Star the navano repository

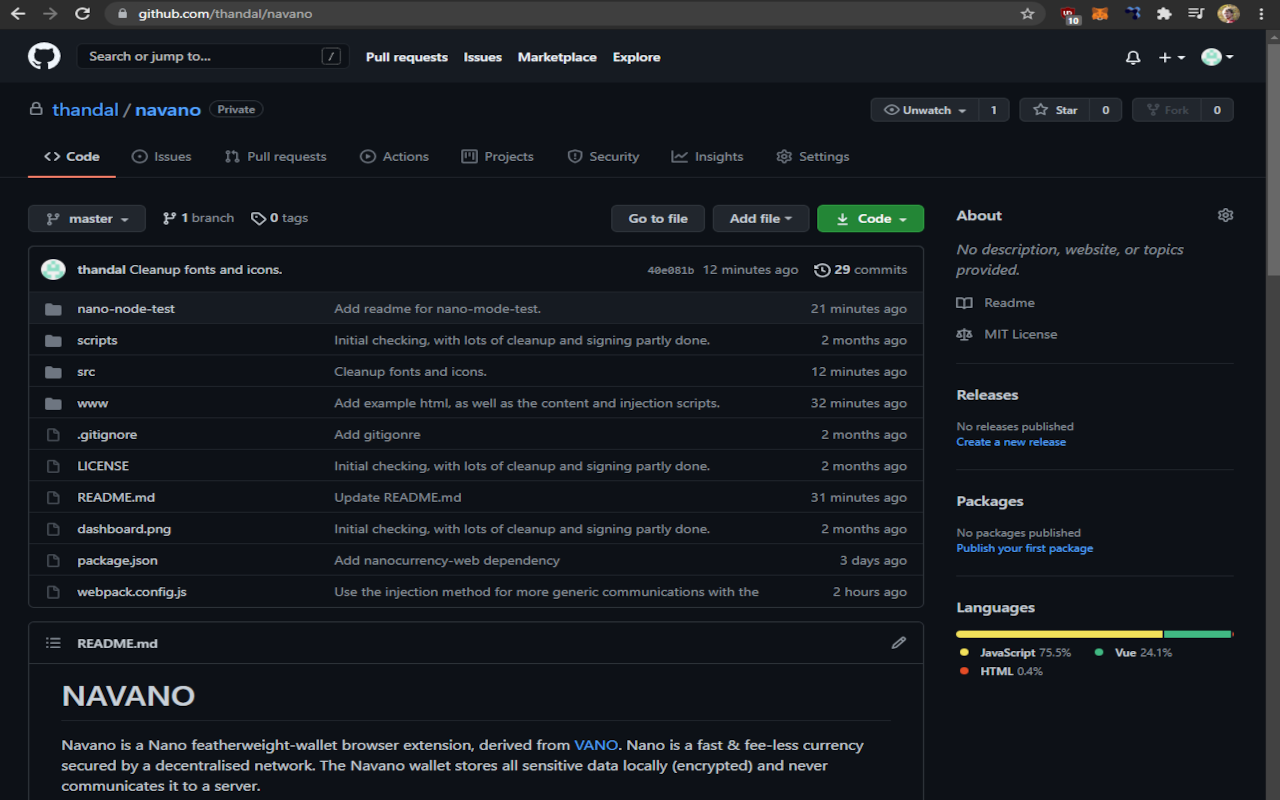[1056, 110]
